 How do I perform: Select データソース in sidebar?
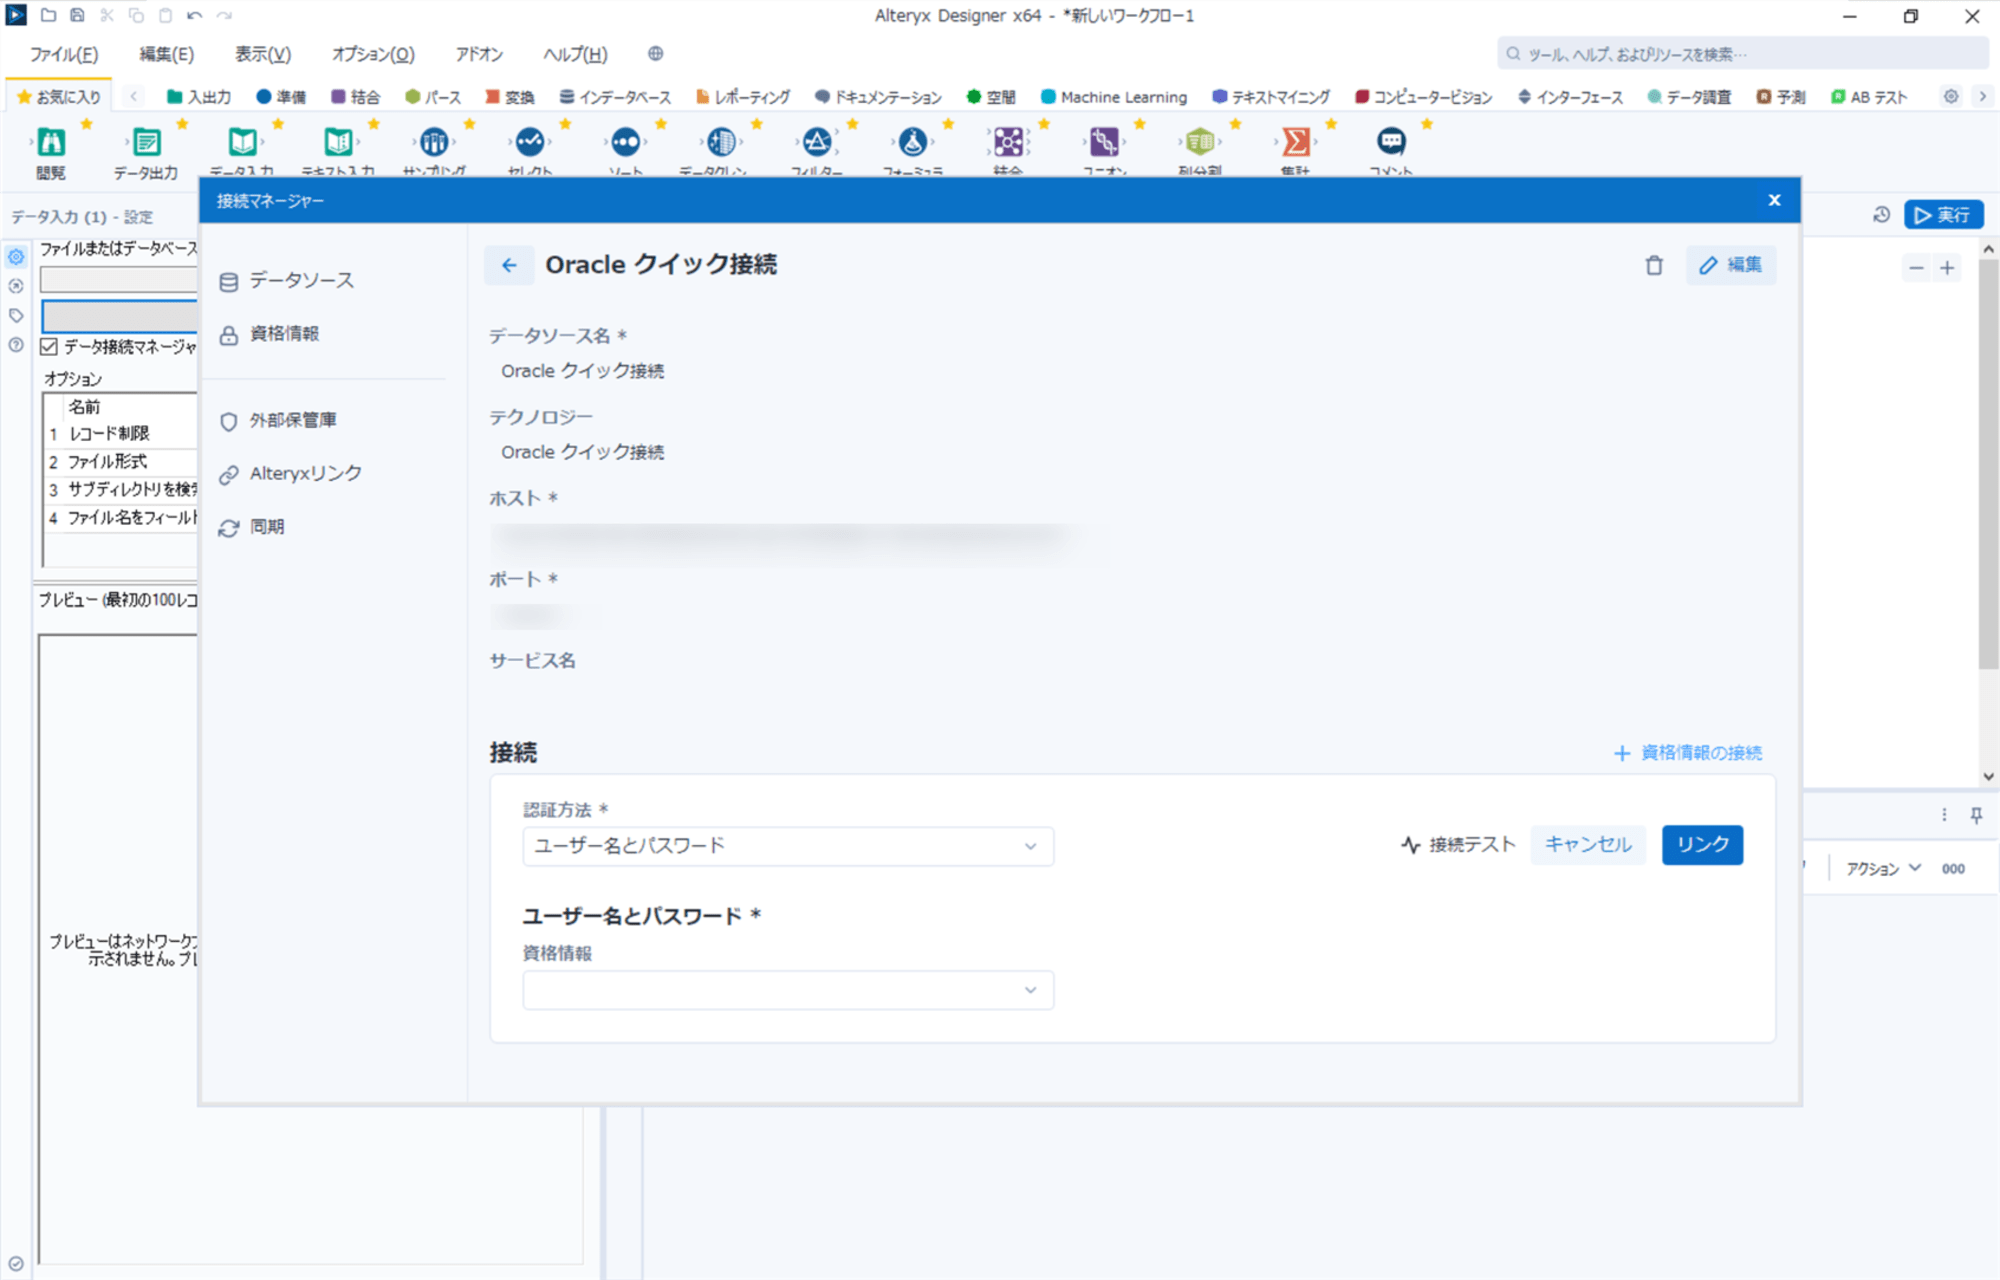click(x=287, y=281)
